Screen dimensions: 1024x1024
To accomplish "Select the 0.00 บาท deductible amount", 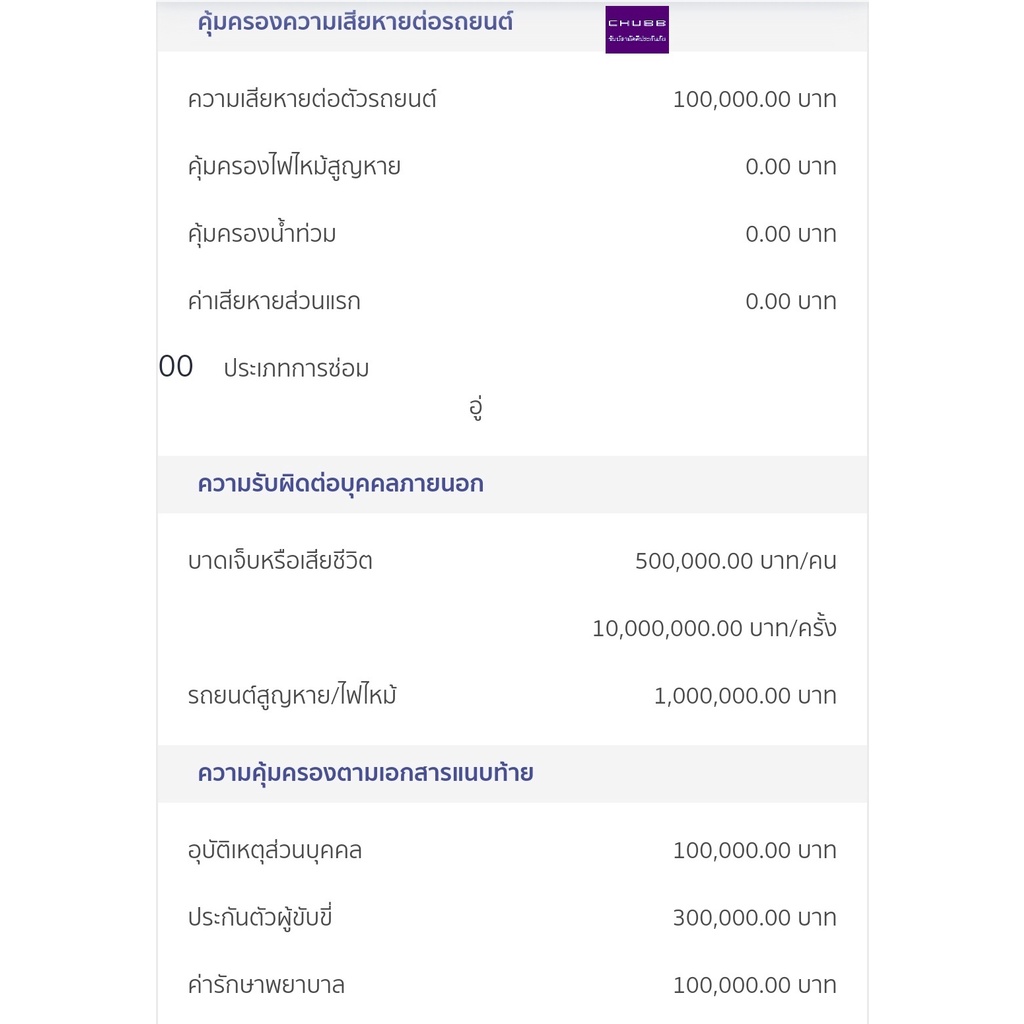I will pyautogui.click(x=791, y=302).
